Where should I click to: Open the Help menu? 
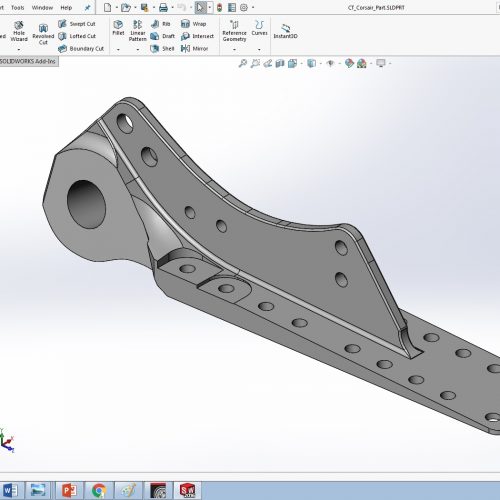point(66,8)
